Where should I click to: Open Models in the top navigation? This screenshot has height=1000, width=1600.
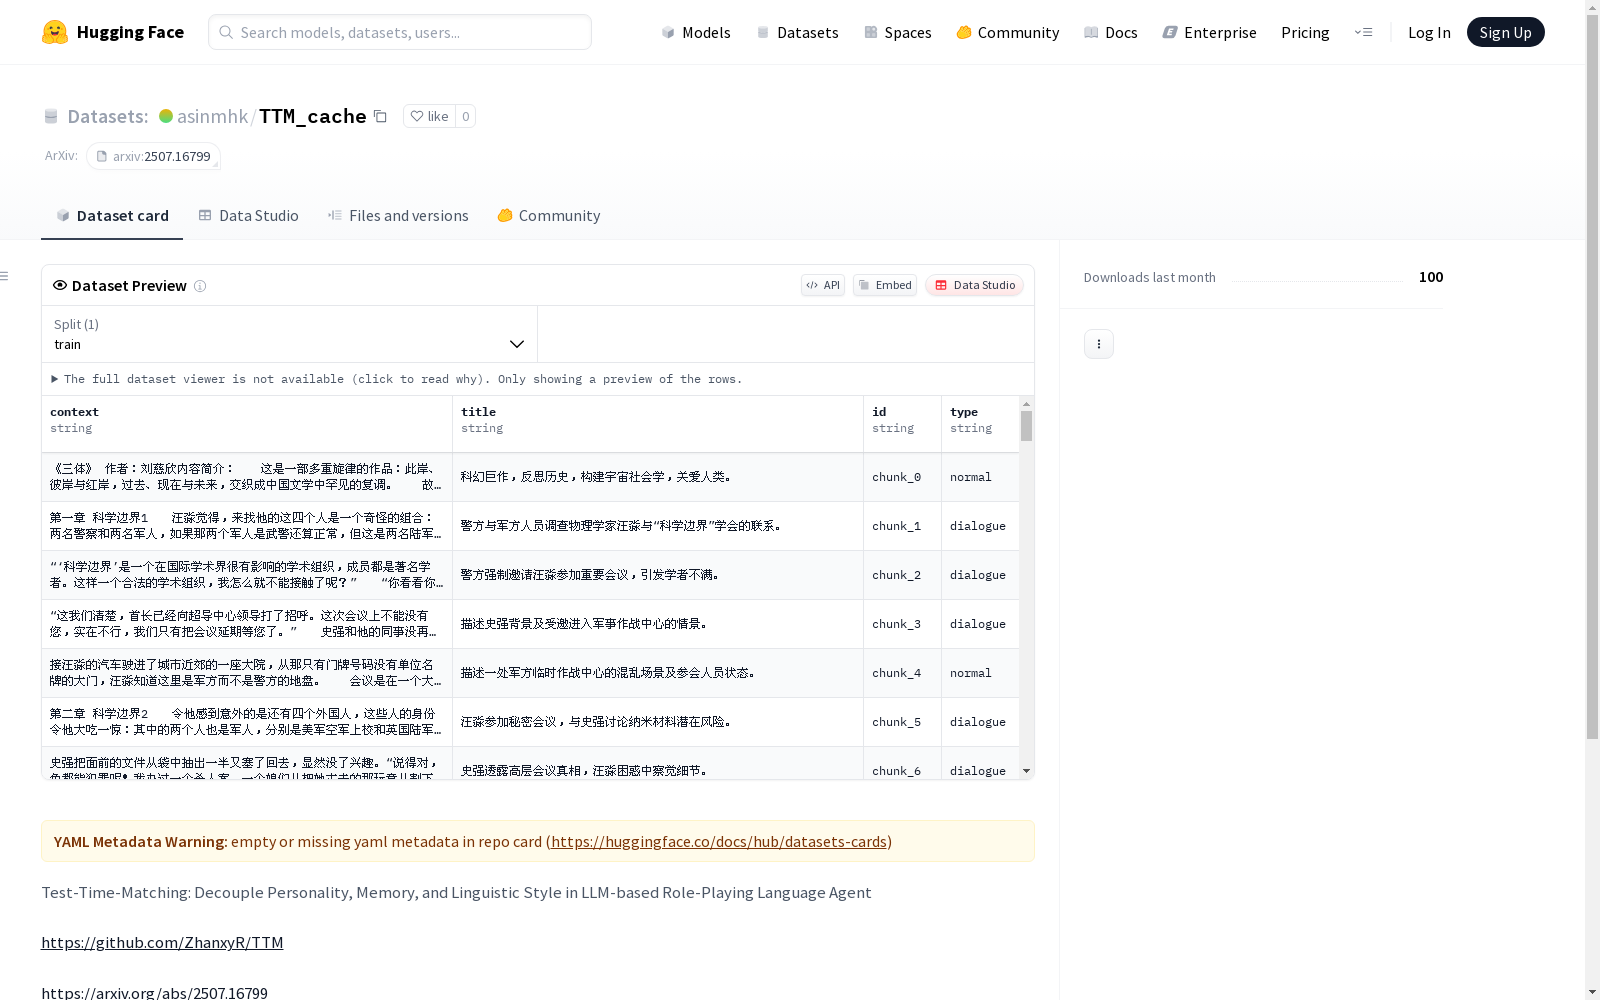pos(696,32)
